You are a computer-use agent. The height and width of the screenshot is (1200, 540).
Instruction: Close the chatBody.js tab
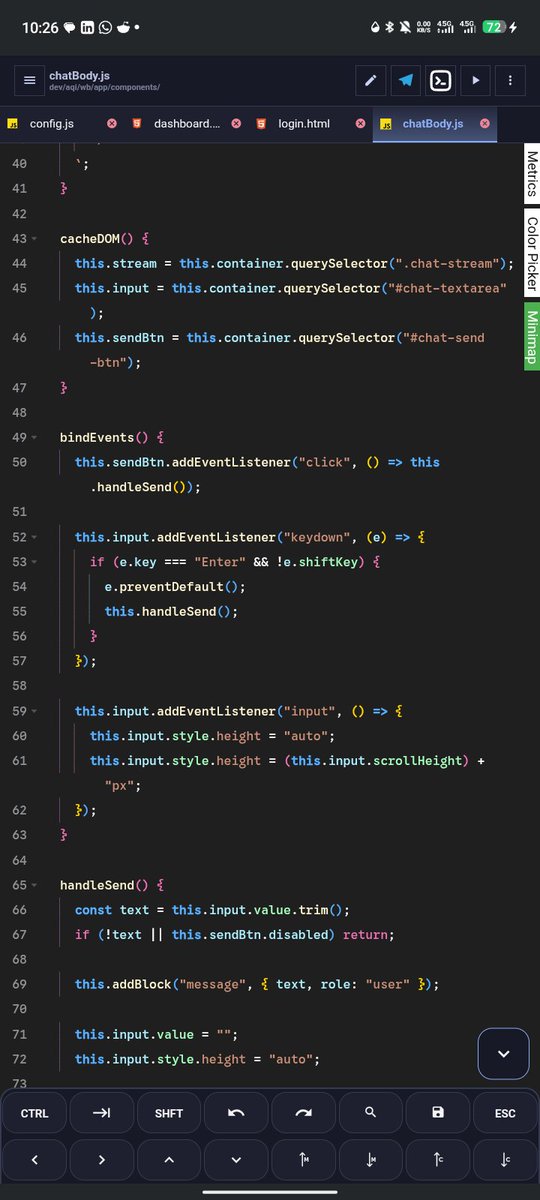point(485,124)
